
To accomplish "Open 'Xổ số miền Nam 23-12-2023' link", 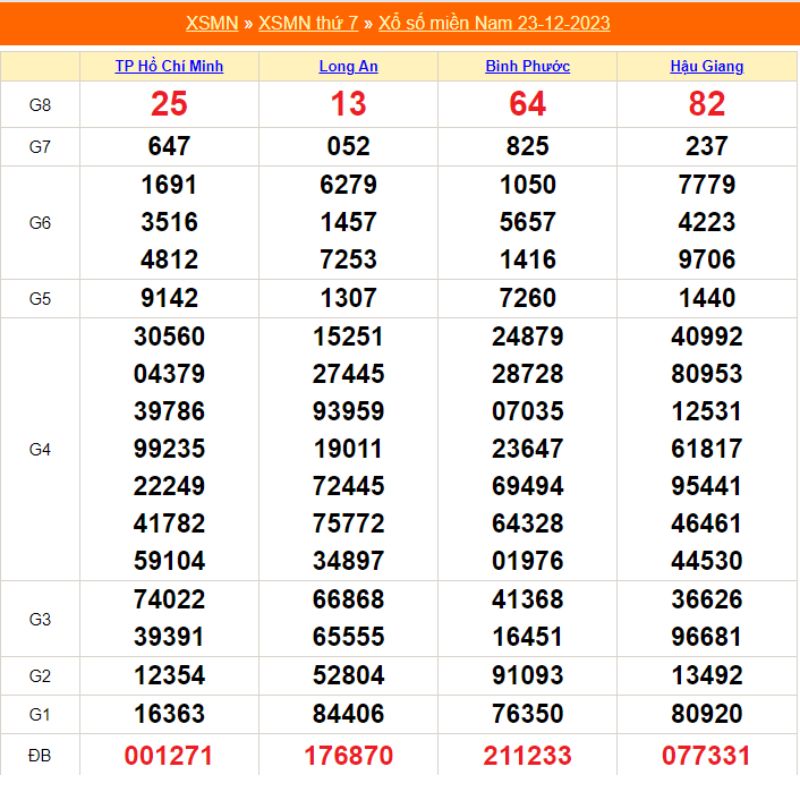I will click(494, 23).
